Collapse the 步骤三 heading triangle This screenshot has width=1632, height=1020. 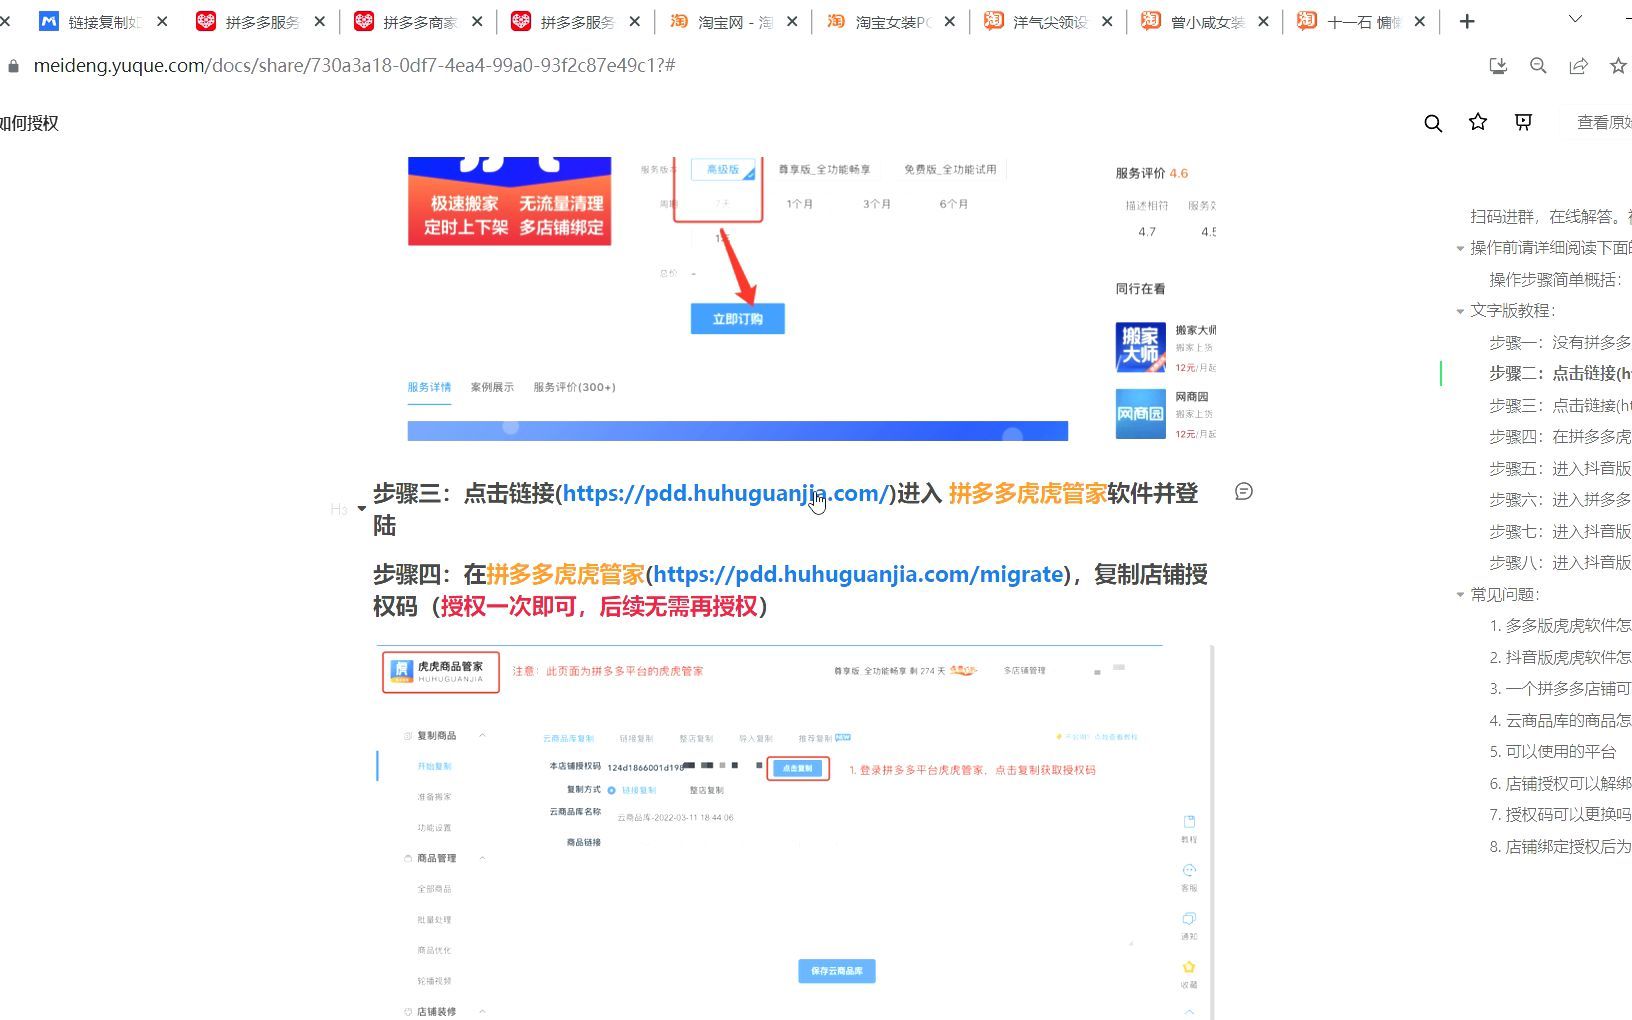point(361,508)
